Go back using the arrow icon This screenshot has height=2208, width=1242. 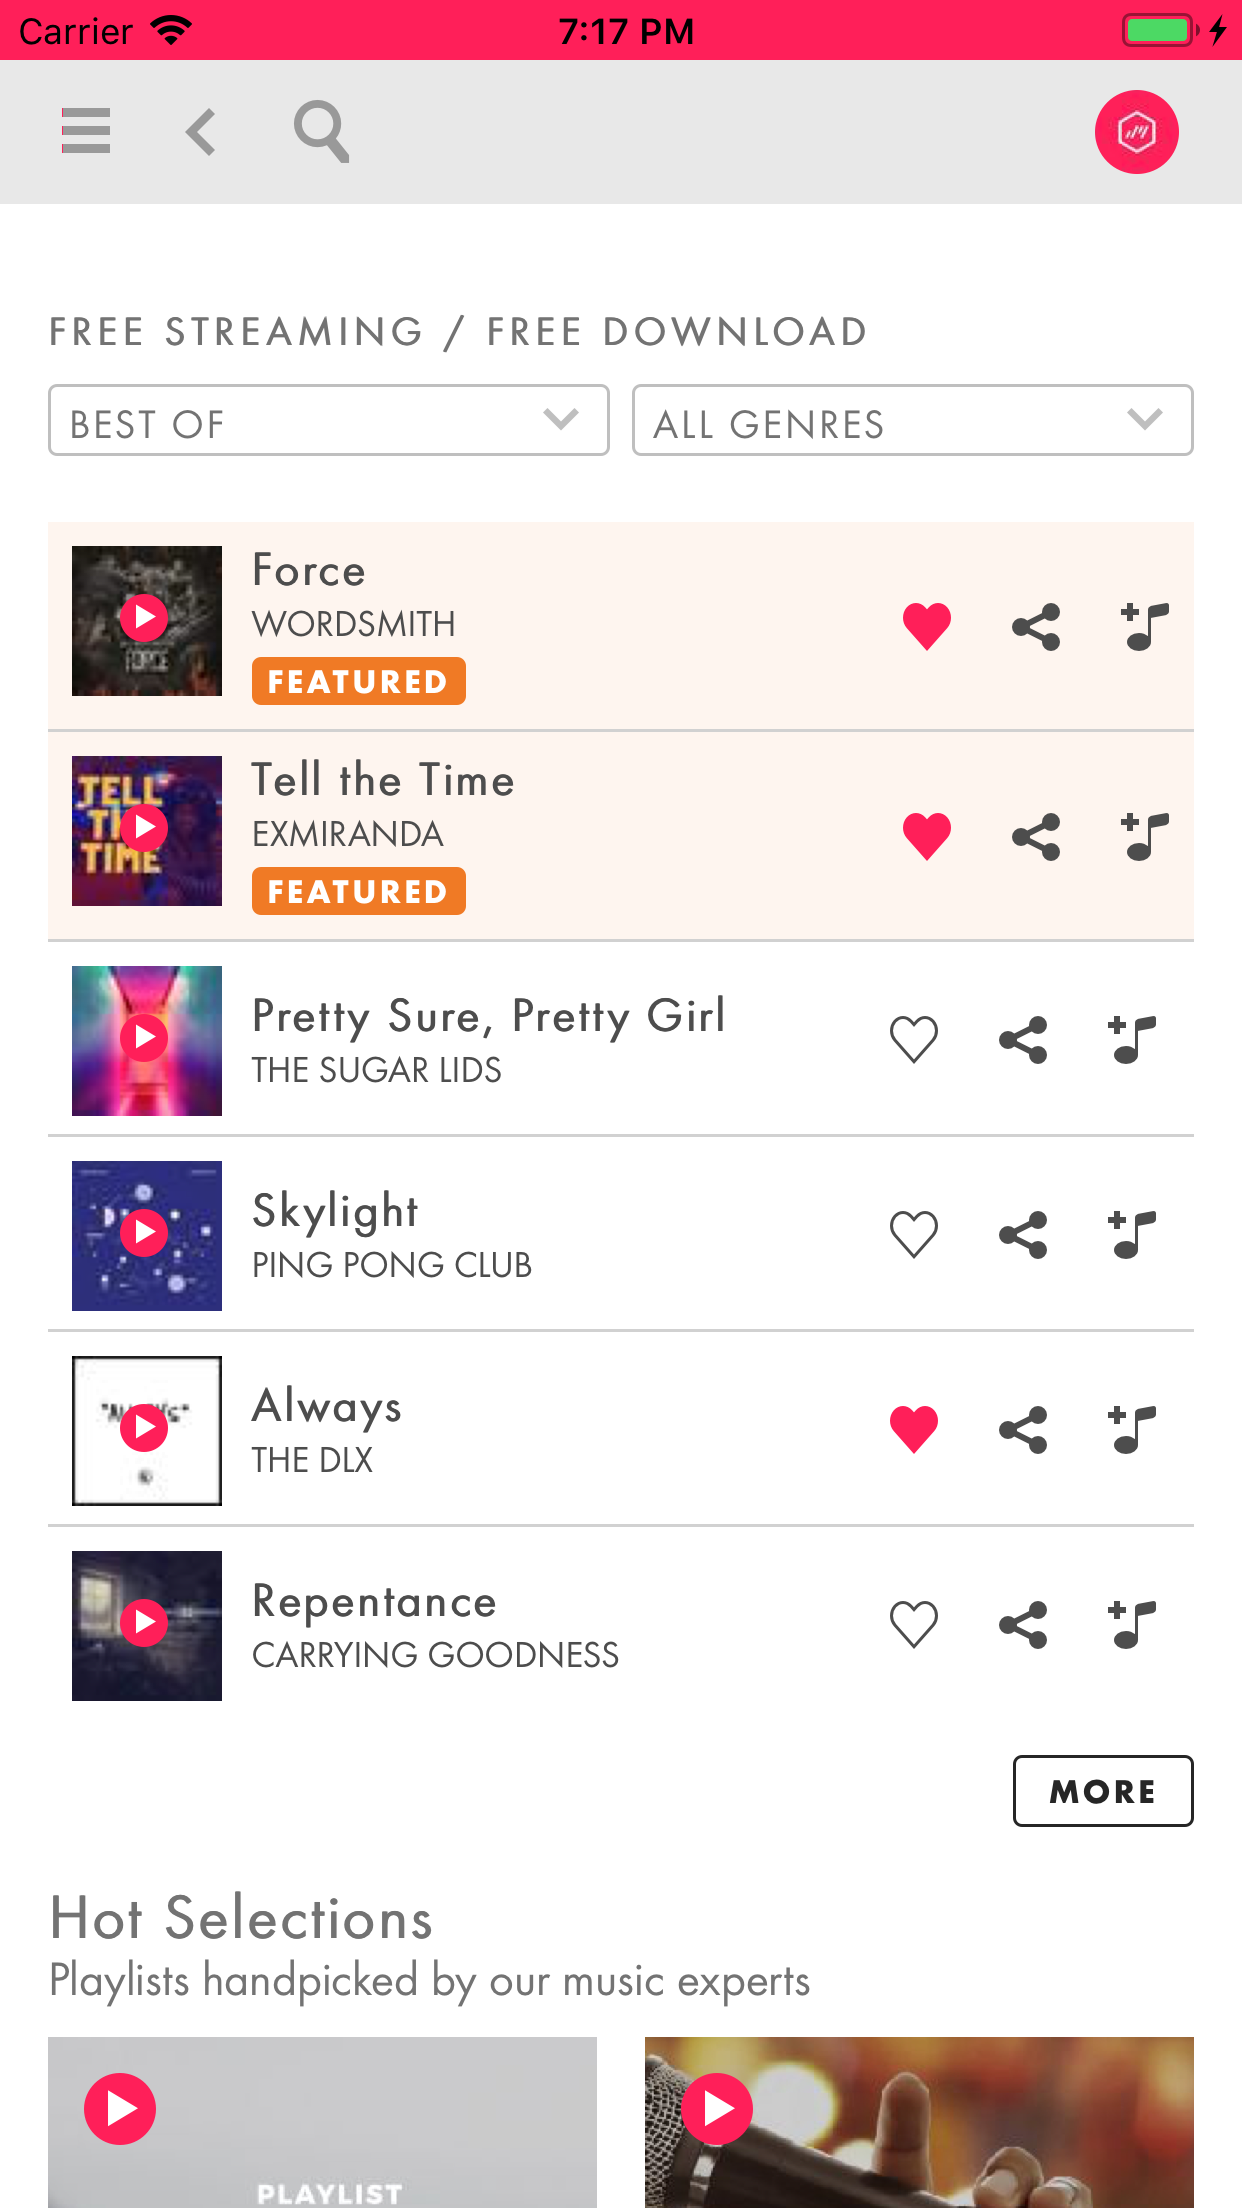[x=201, y=131]
